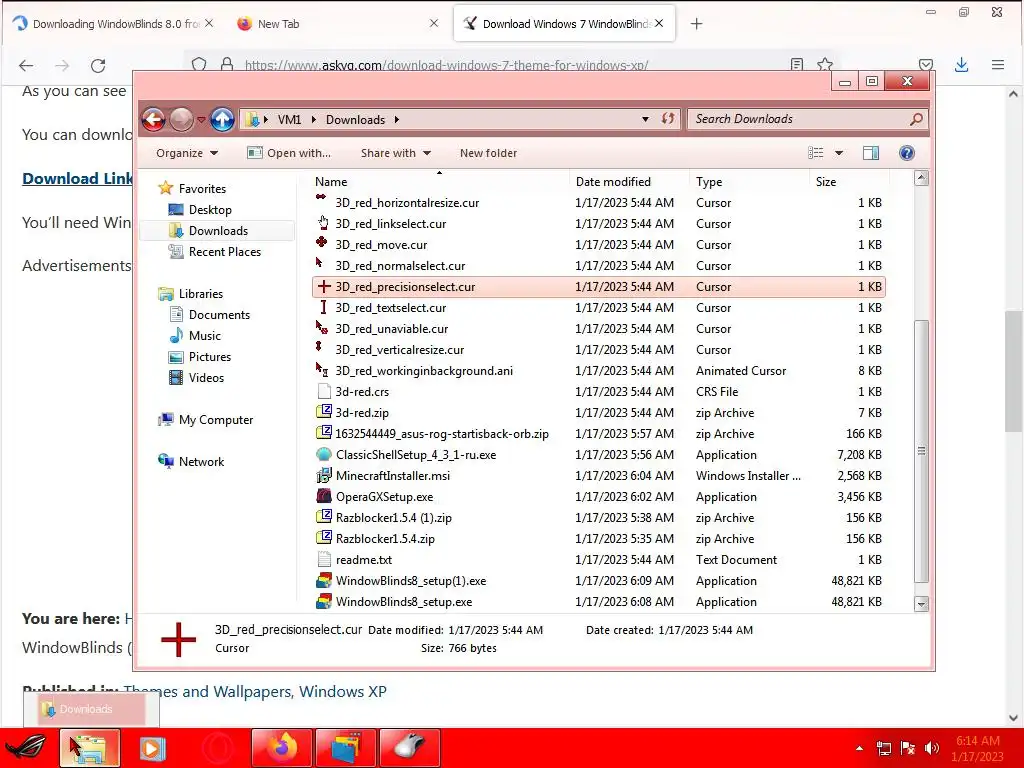Click New folder in Explorer toolbar
The height and width of the screenshot is (768, 1024).
click(488, 153)
